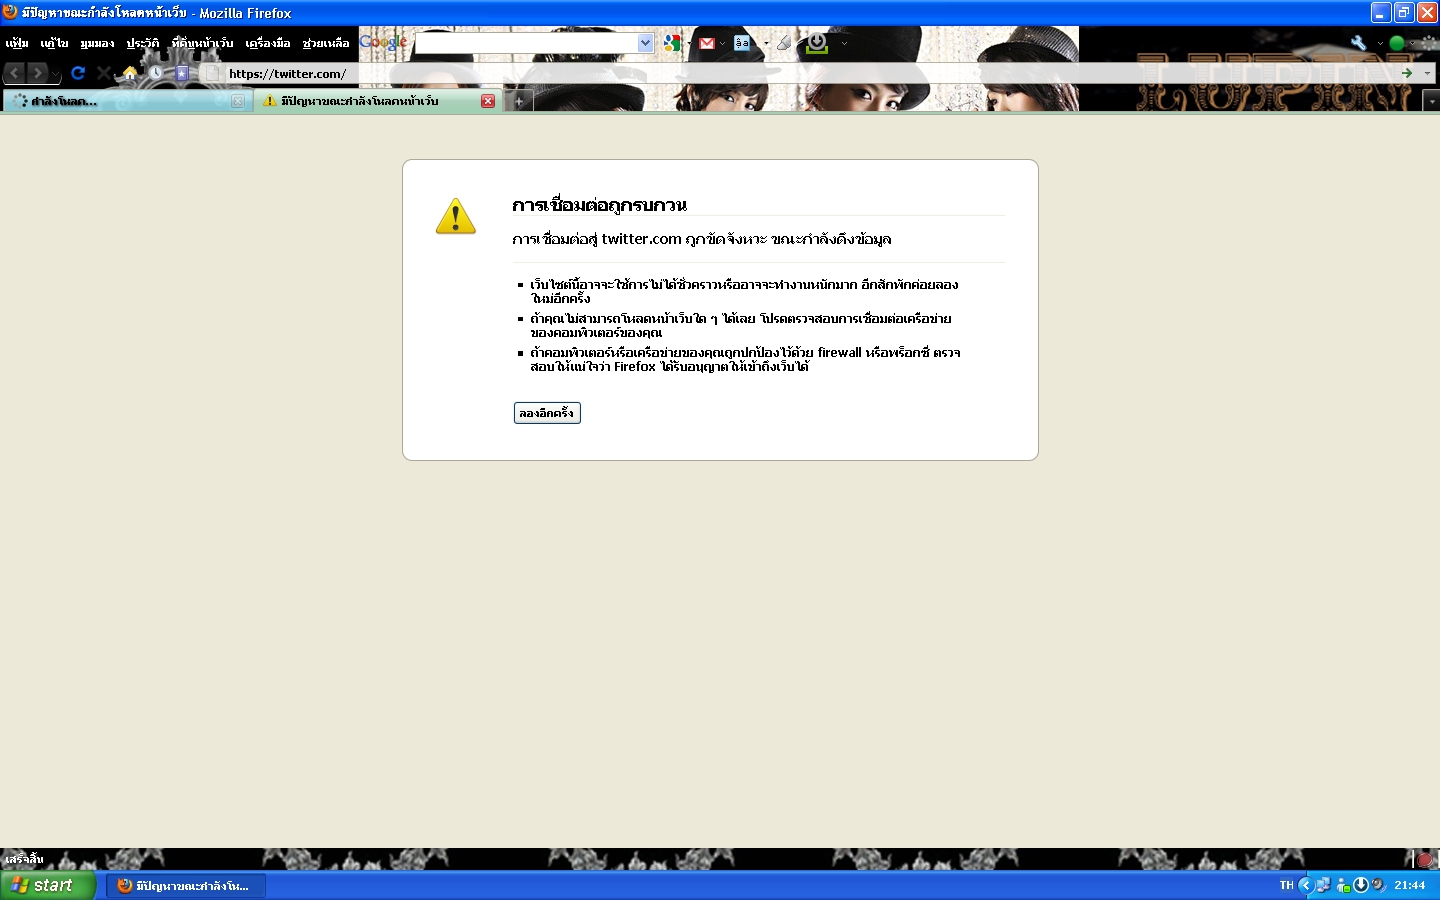Image resolution: width=1440 pixels, height=900 pixels.
Task: Open the Windows start menu
Action: click(x=48, y=885)
